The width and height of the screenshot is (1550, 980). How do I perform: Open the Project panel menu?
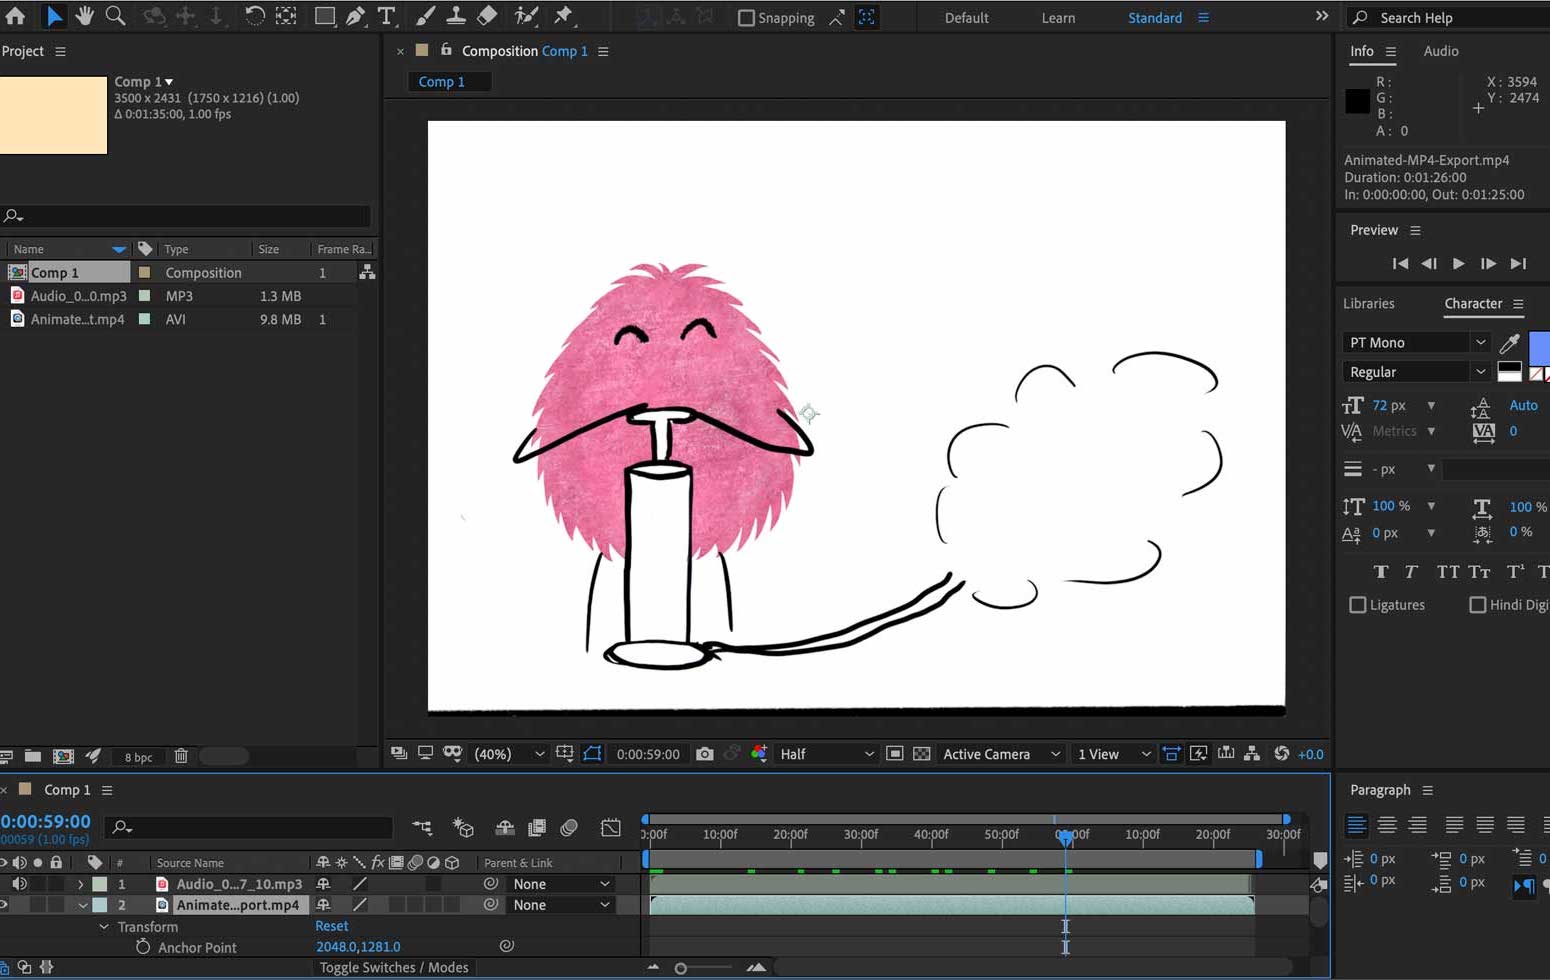61,51
